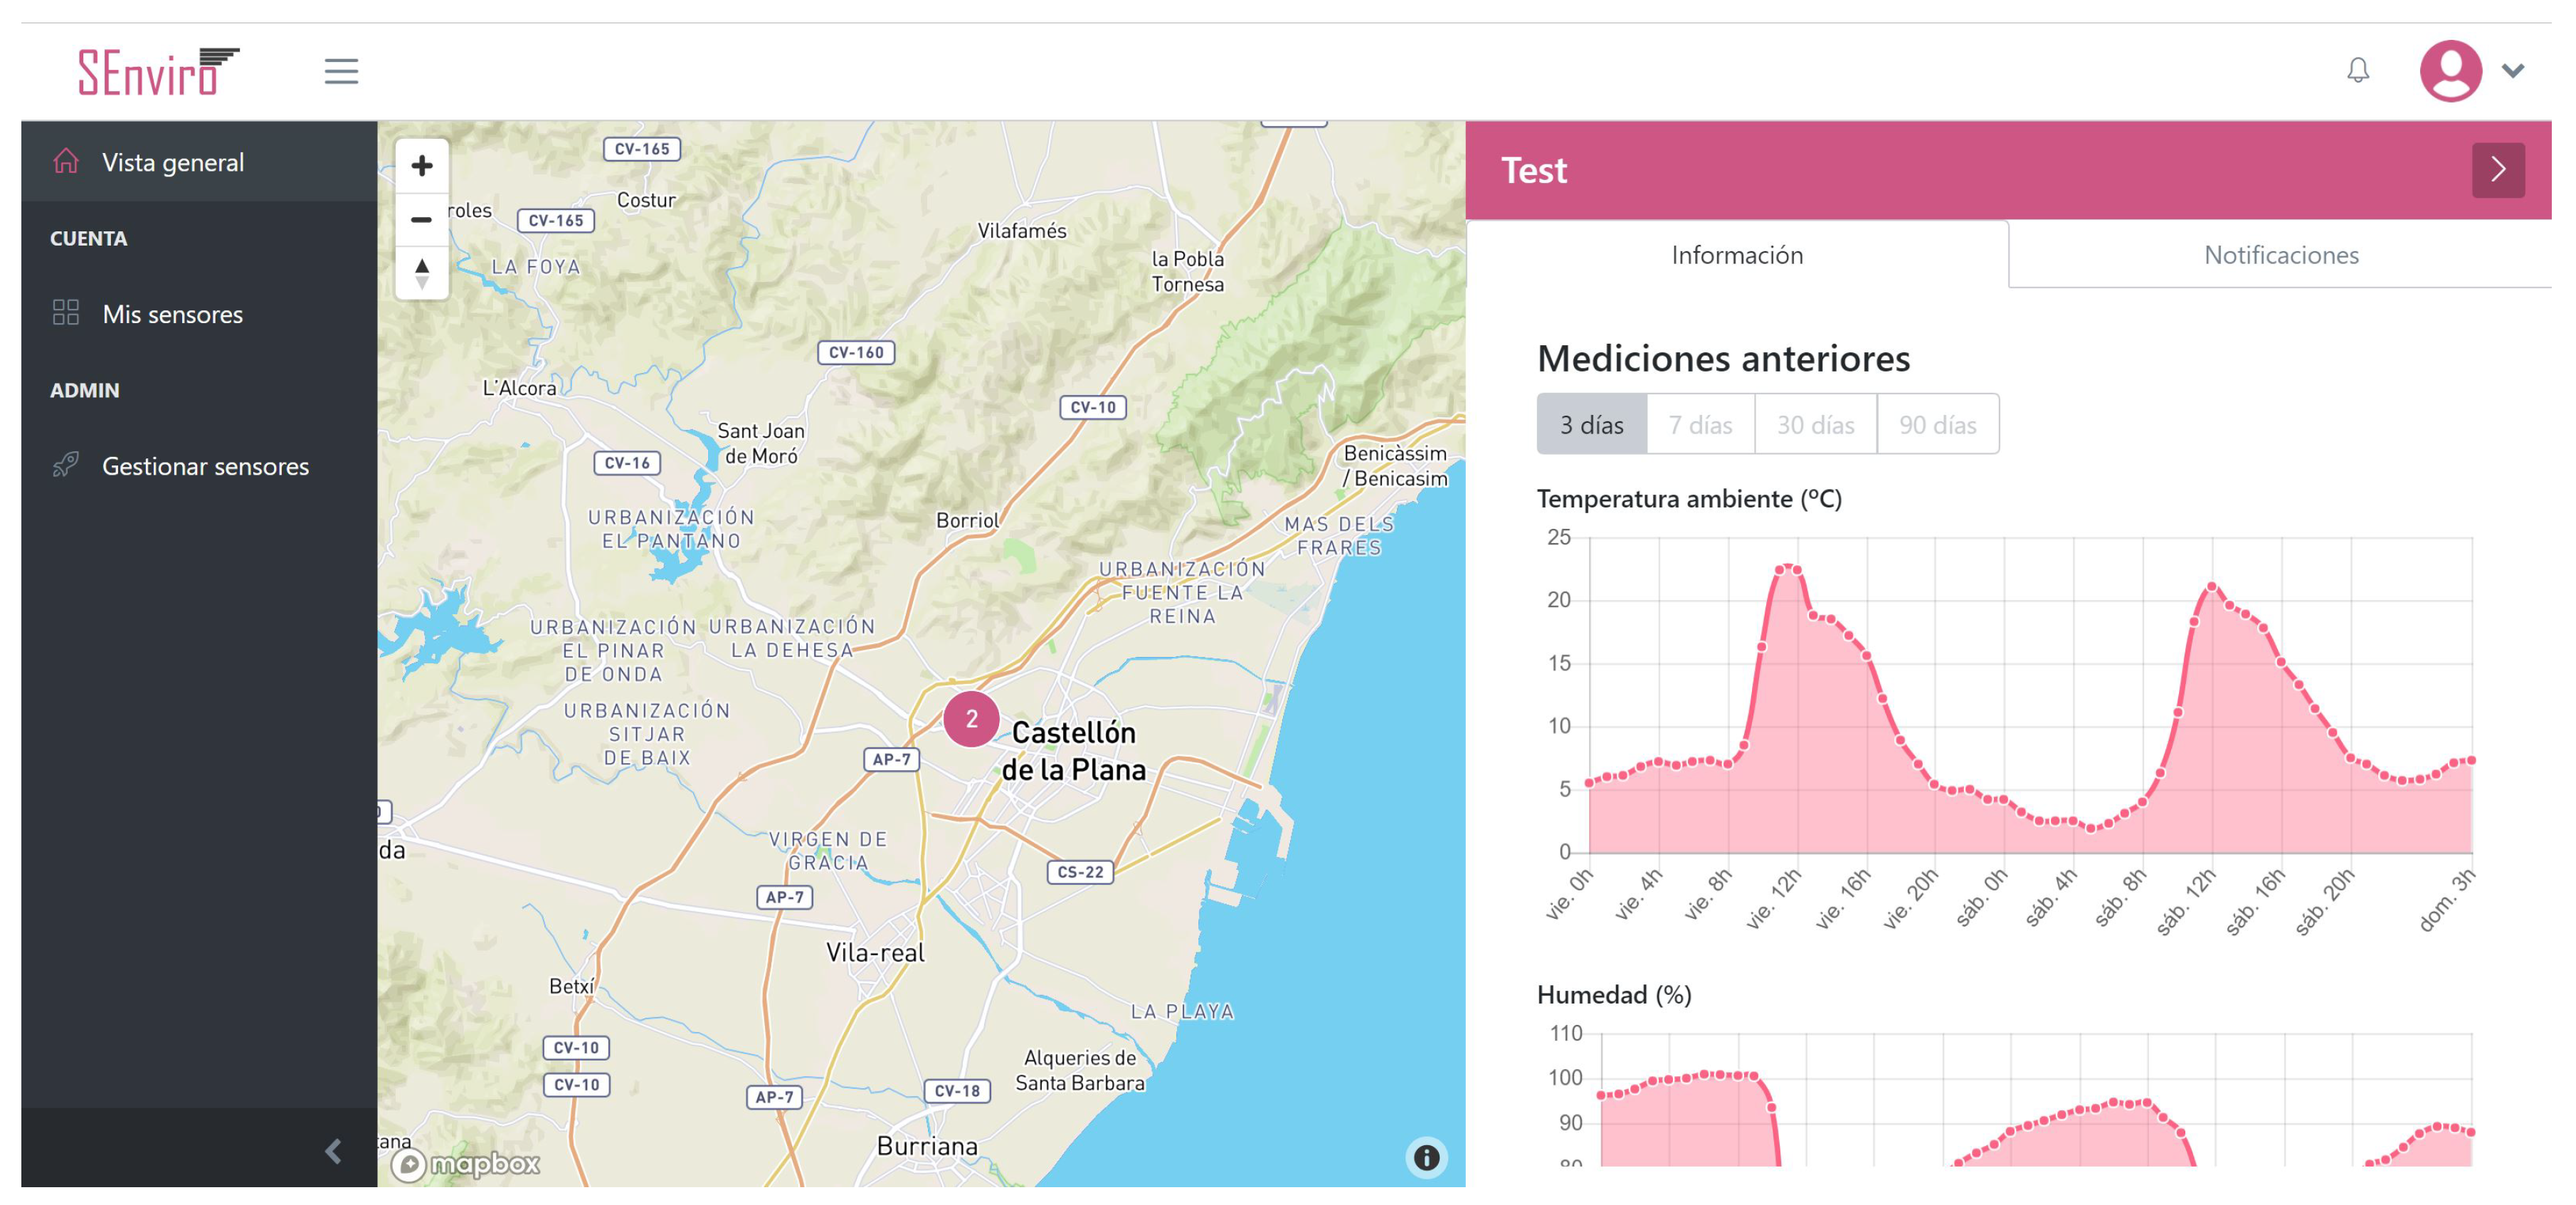Select the 90 días range

(1936, 424)
